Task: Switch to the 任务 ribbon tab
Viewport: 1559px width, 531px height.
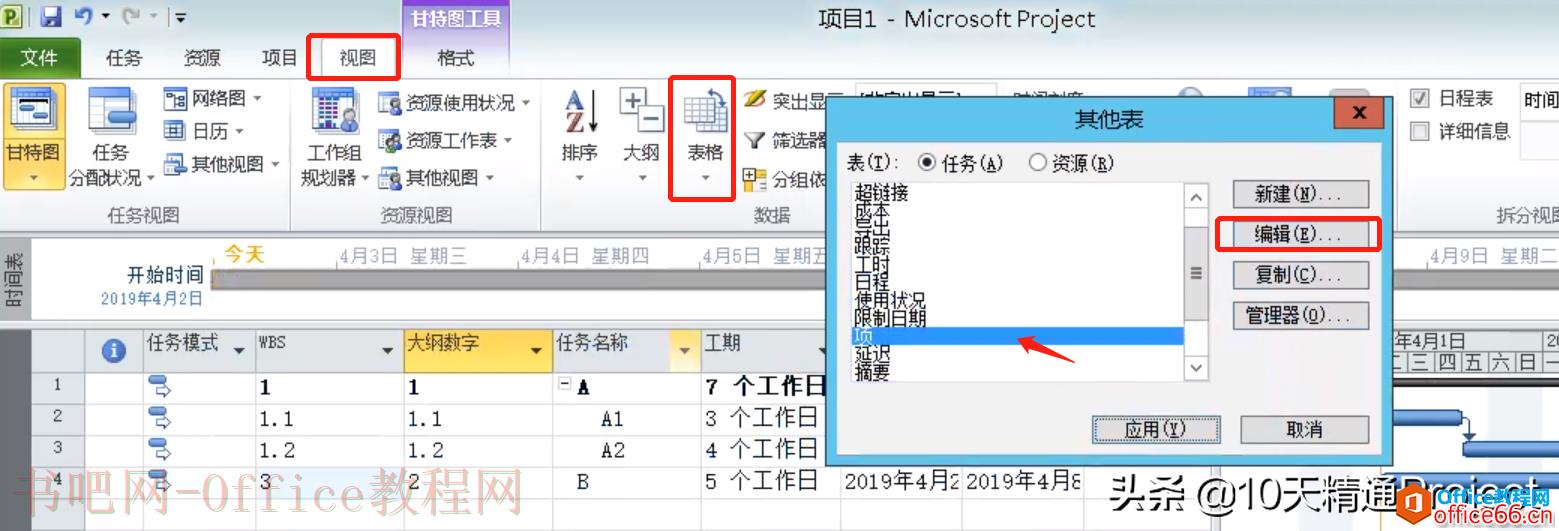Action: click(124, 58)
